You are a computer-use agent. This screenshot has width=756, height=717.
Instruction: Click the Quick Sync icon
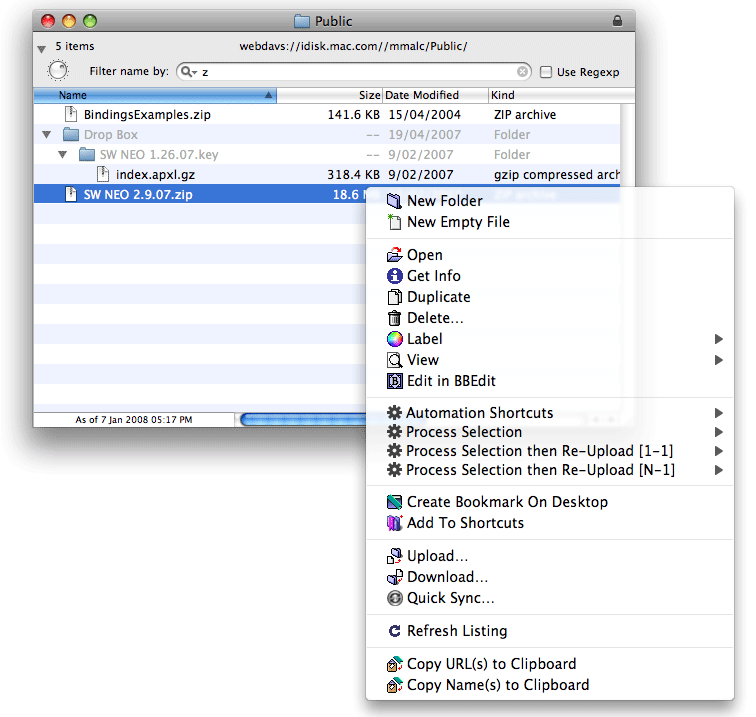point(394,598)
